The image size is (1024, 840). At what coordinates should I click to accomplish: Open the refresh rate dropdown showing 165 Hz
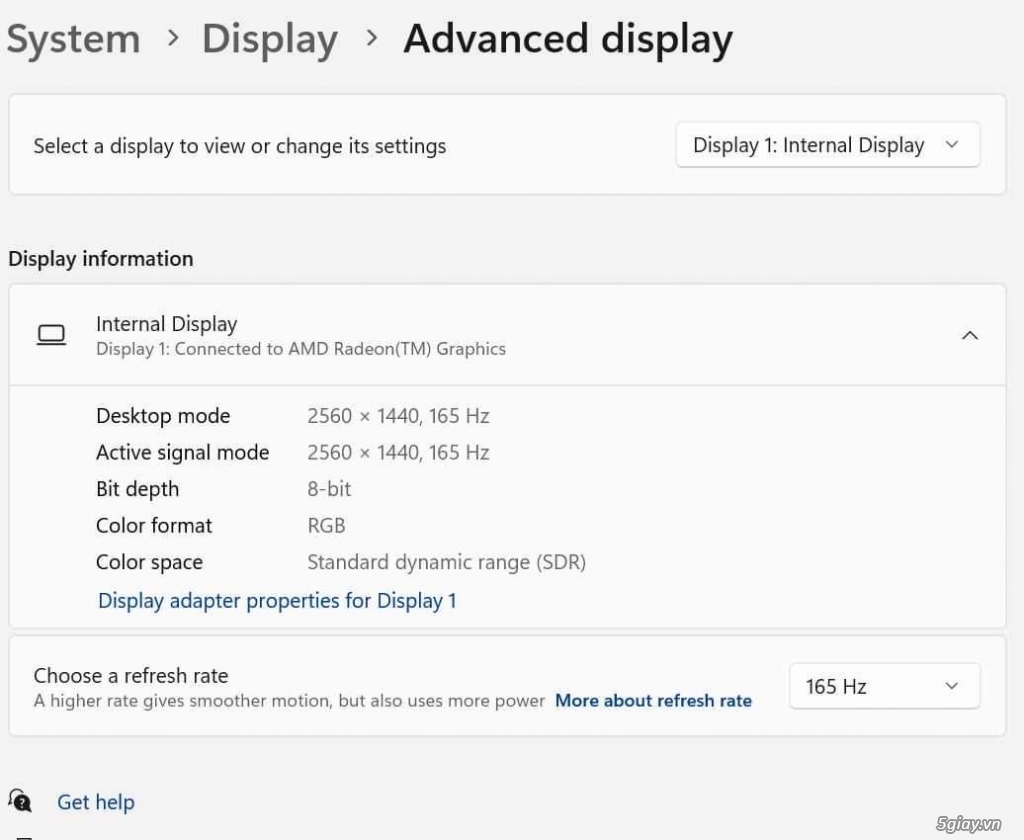pyautogui.click(x=884, y=686)
